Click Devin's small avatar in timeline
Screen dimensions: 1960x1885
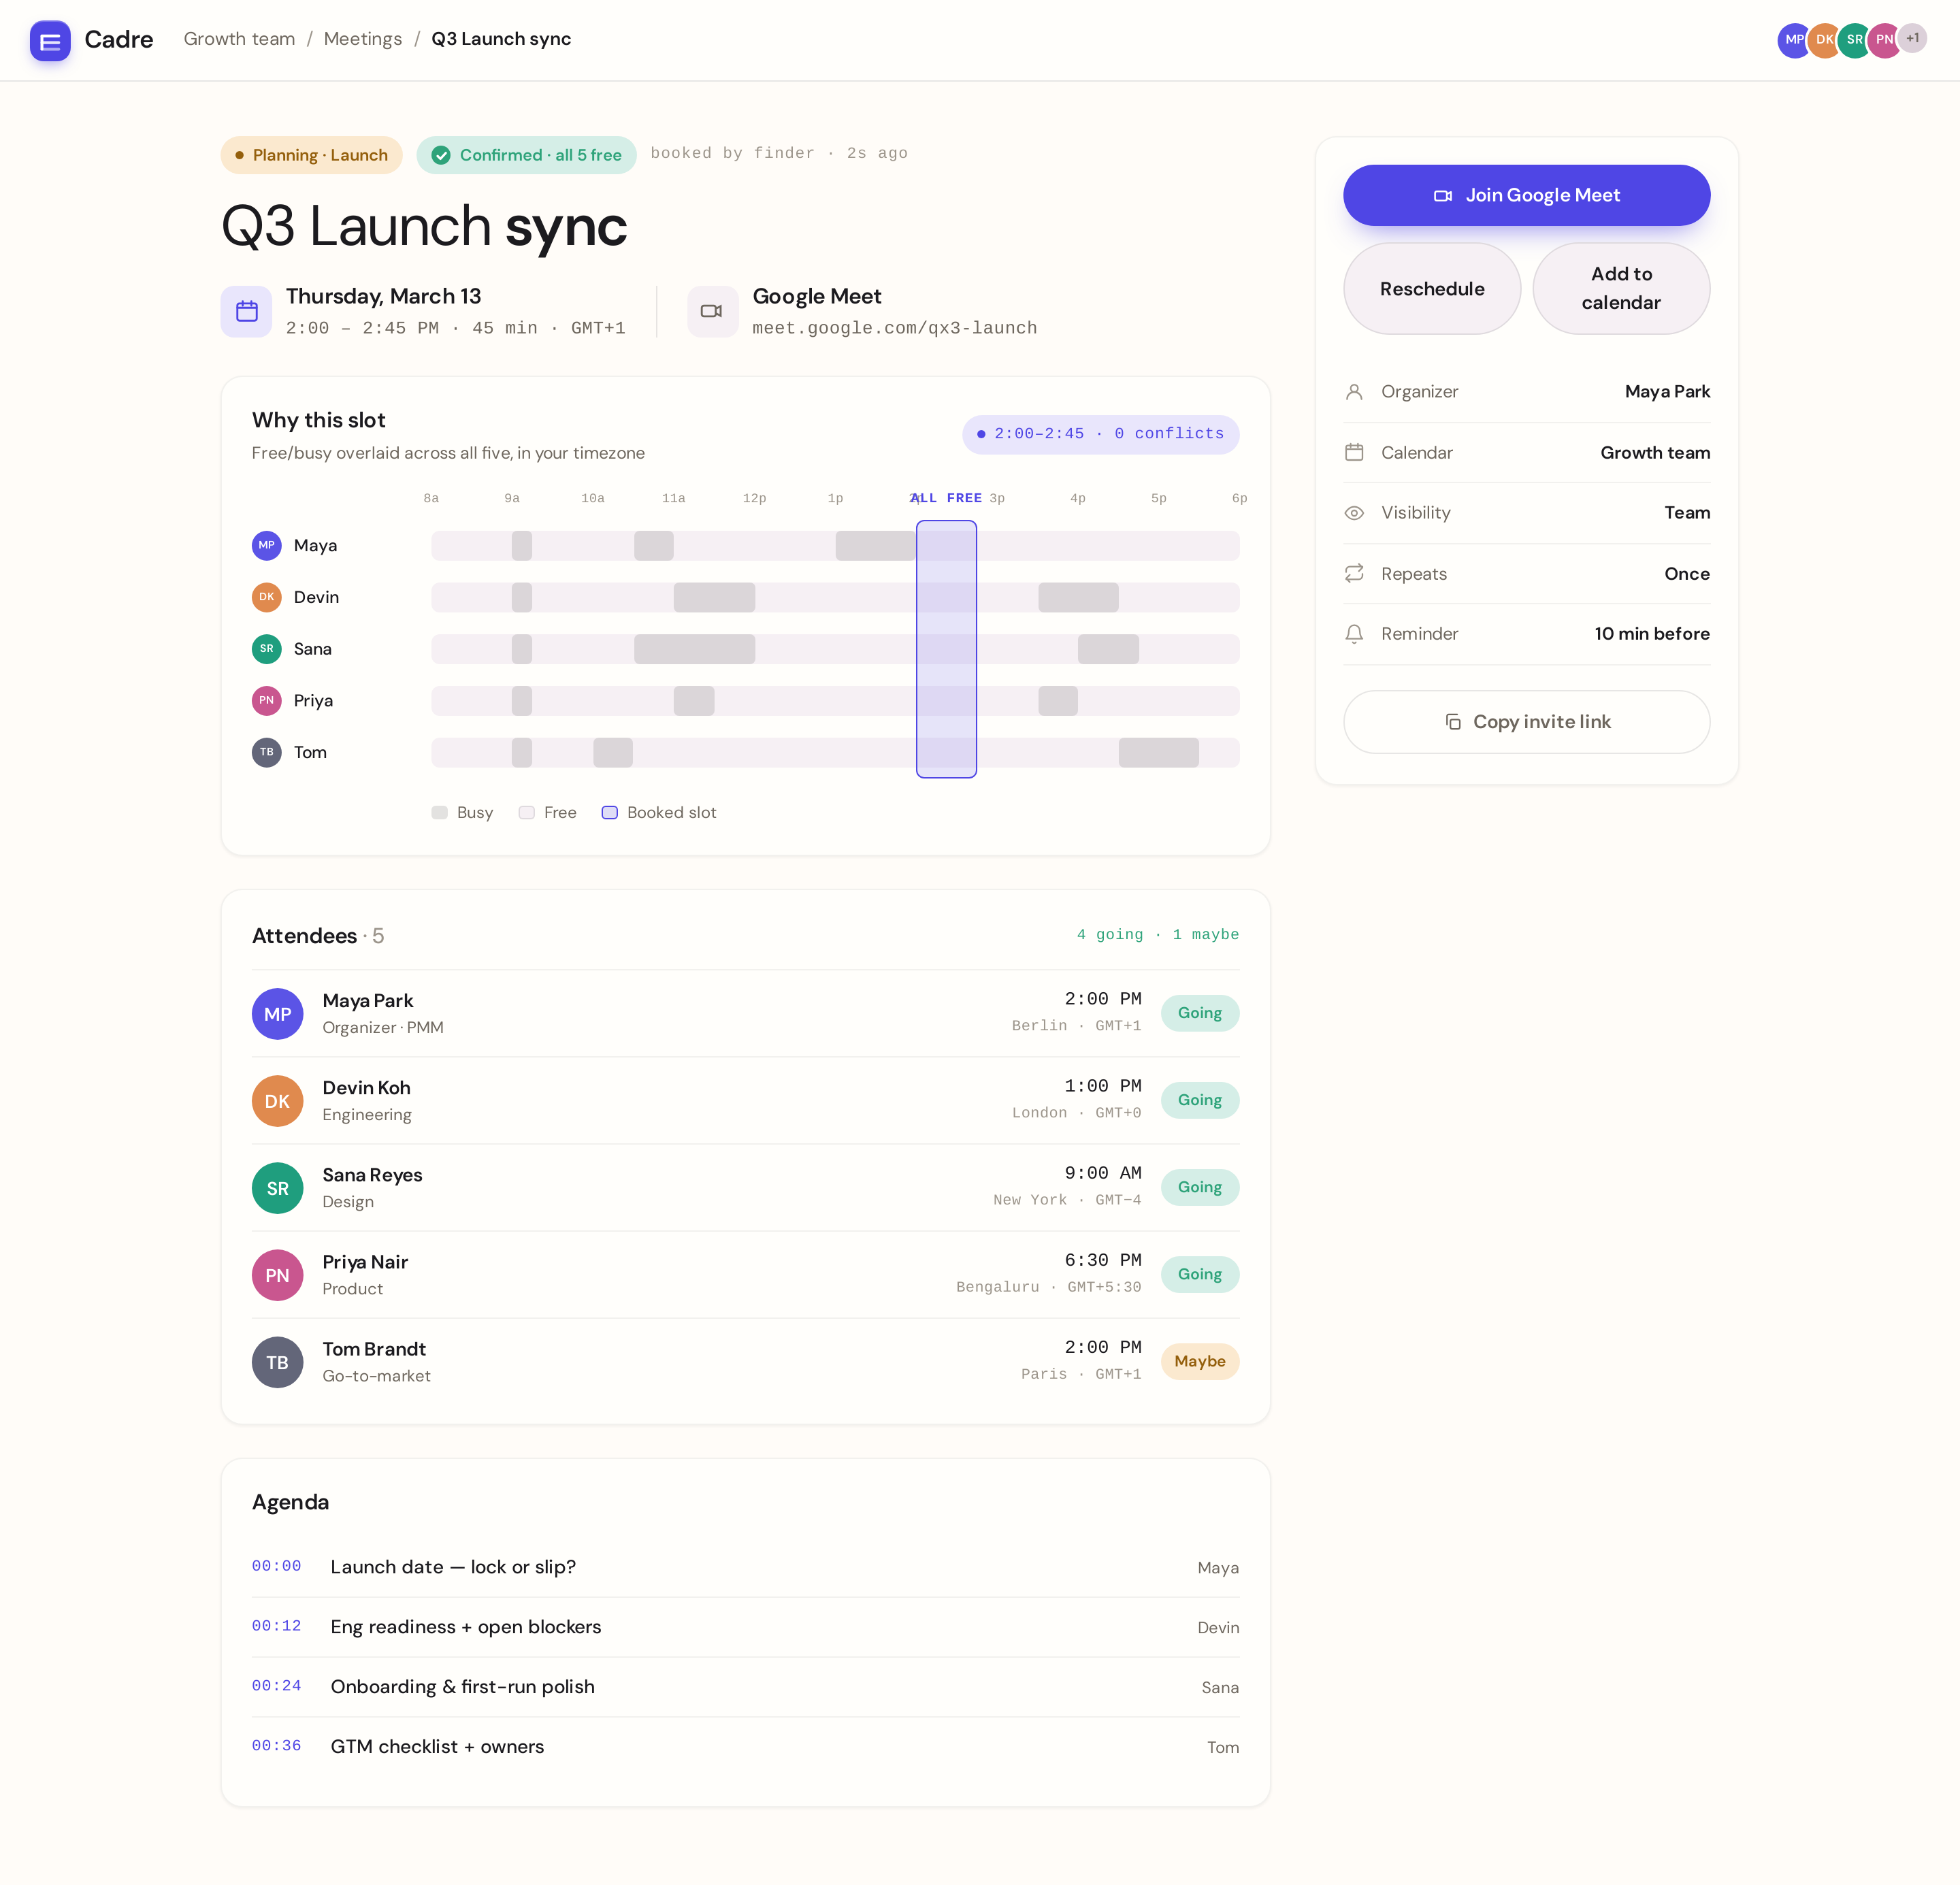point(266,597)
